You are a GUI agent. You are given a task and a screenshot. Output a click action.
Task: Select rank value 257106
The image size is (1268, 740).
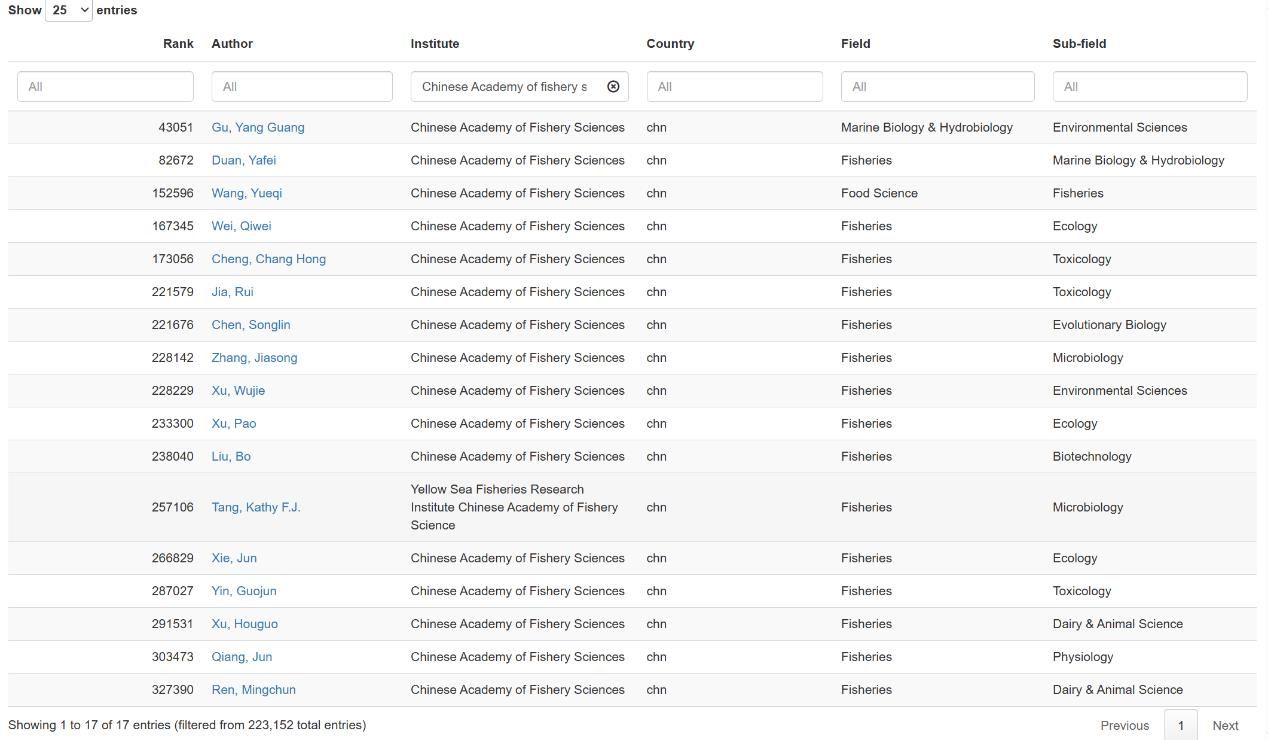click(x=173, y=507)
